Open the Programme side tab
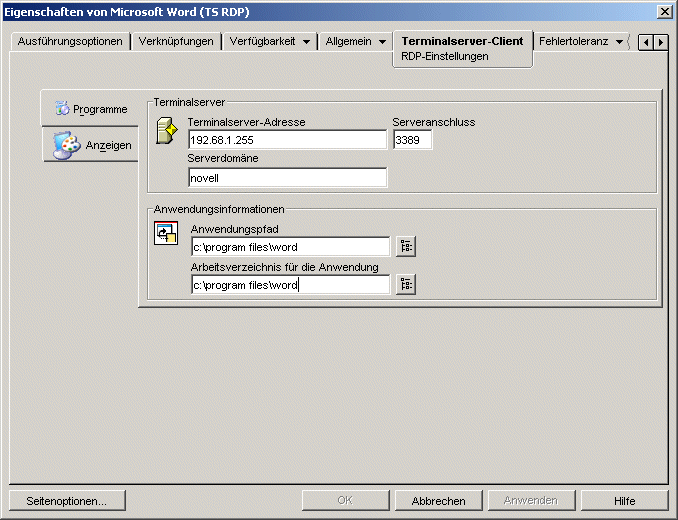678x520 pixels. click(90, 108)
